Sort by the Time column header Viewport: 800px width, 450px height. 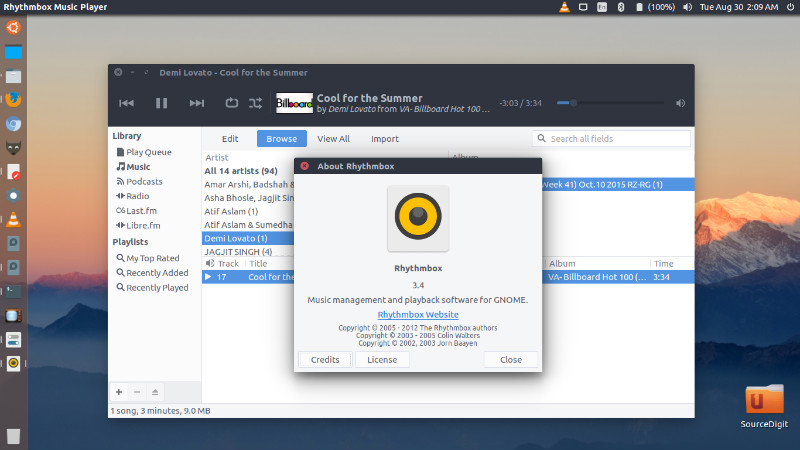(664, 264)
